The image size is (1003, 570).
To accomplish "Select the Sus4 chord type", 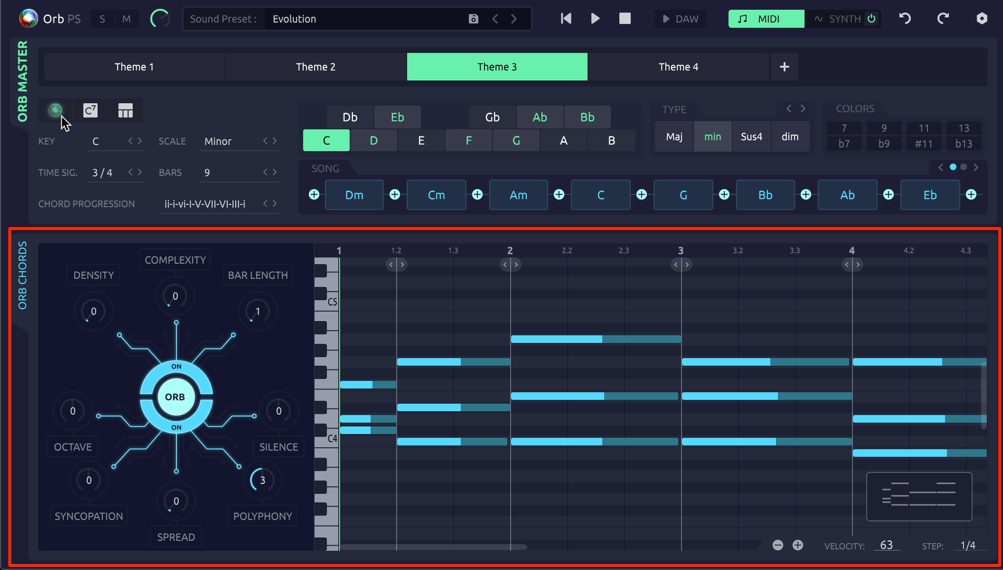I will (x=752, y=136).
